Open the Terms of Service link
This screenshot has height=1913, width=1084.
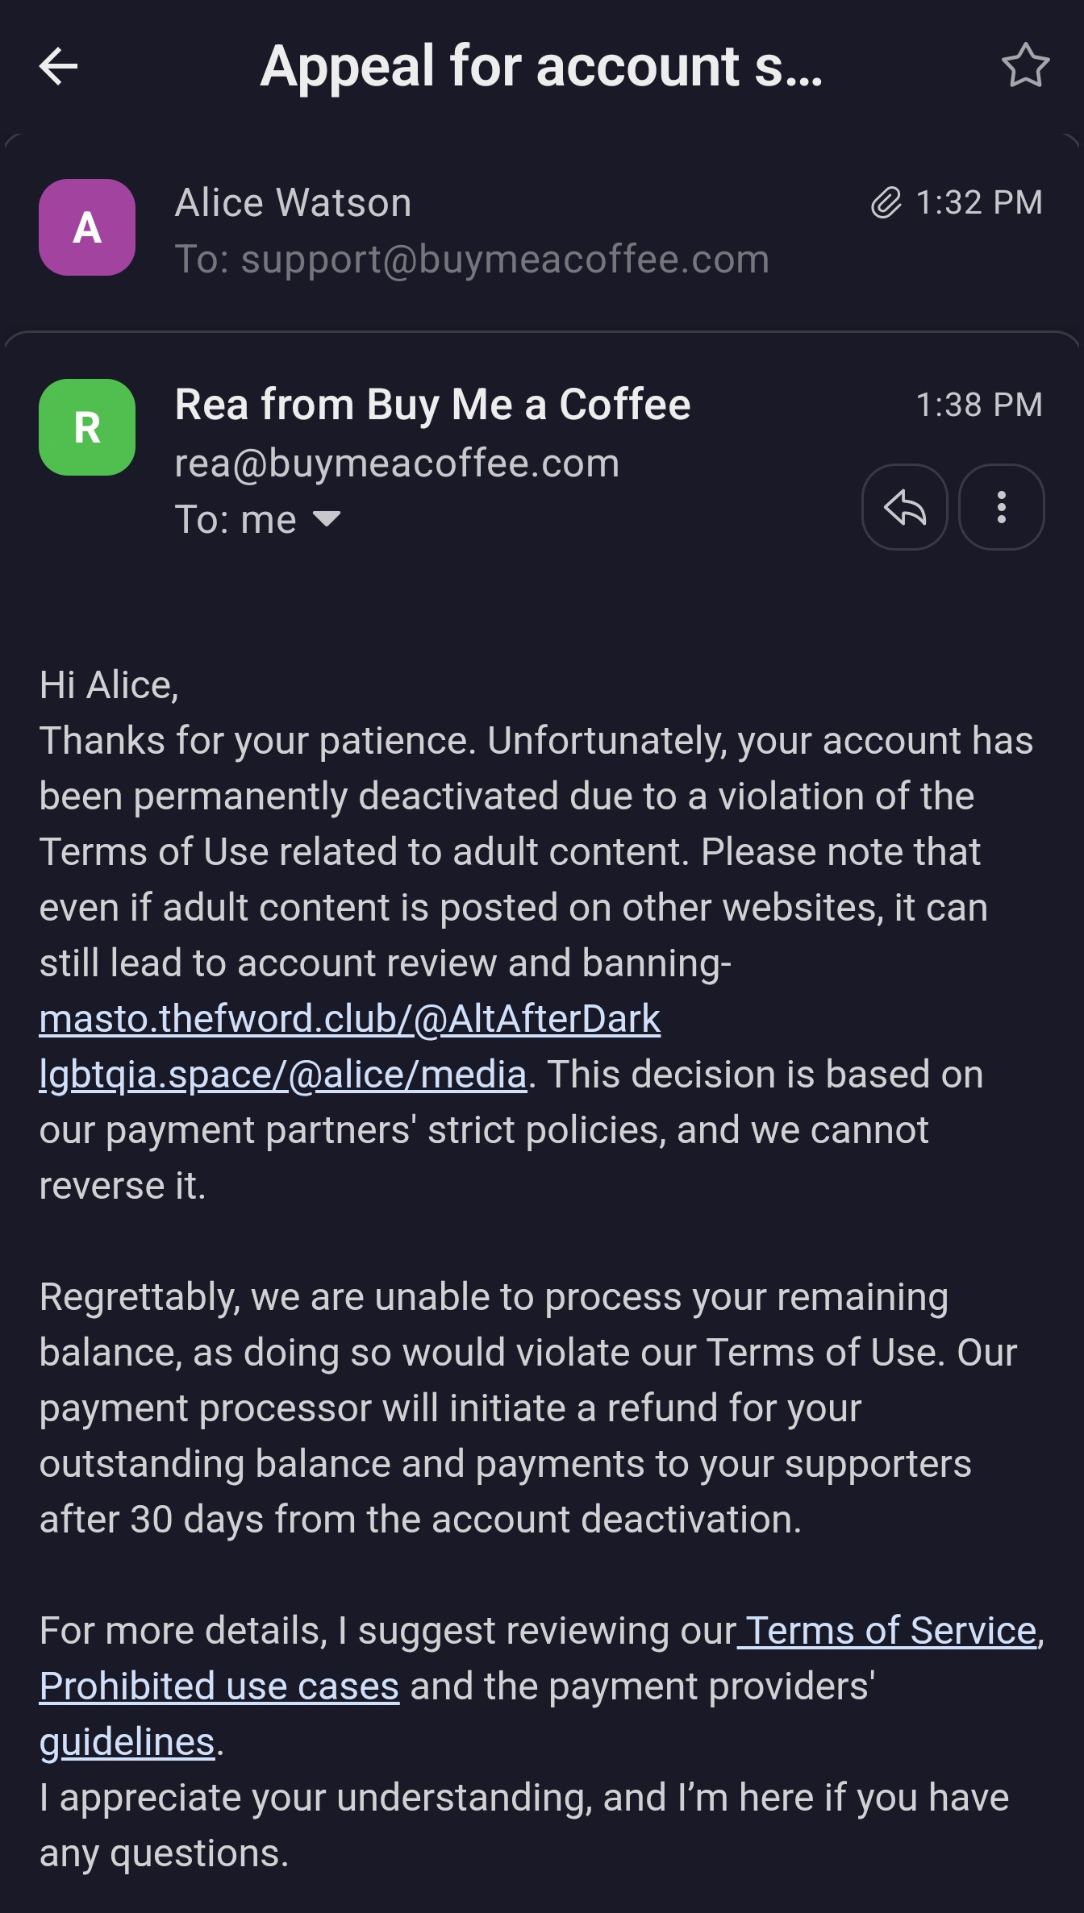coord(890,1630)
